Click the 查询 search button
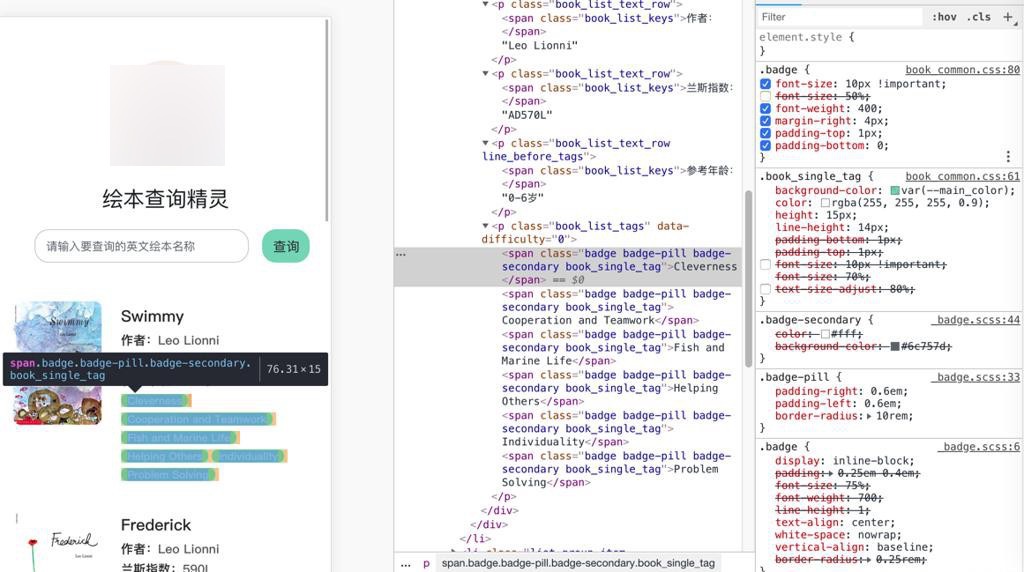Screen dimensions: 1024x572 [x=285, y=247]
